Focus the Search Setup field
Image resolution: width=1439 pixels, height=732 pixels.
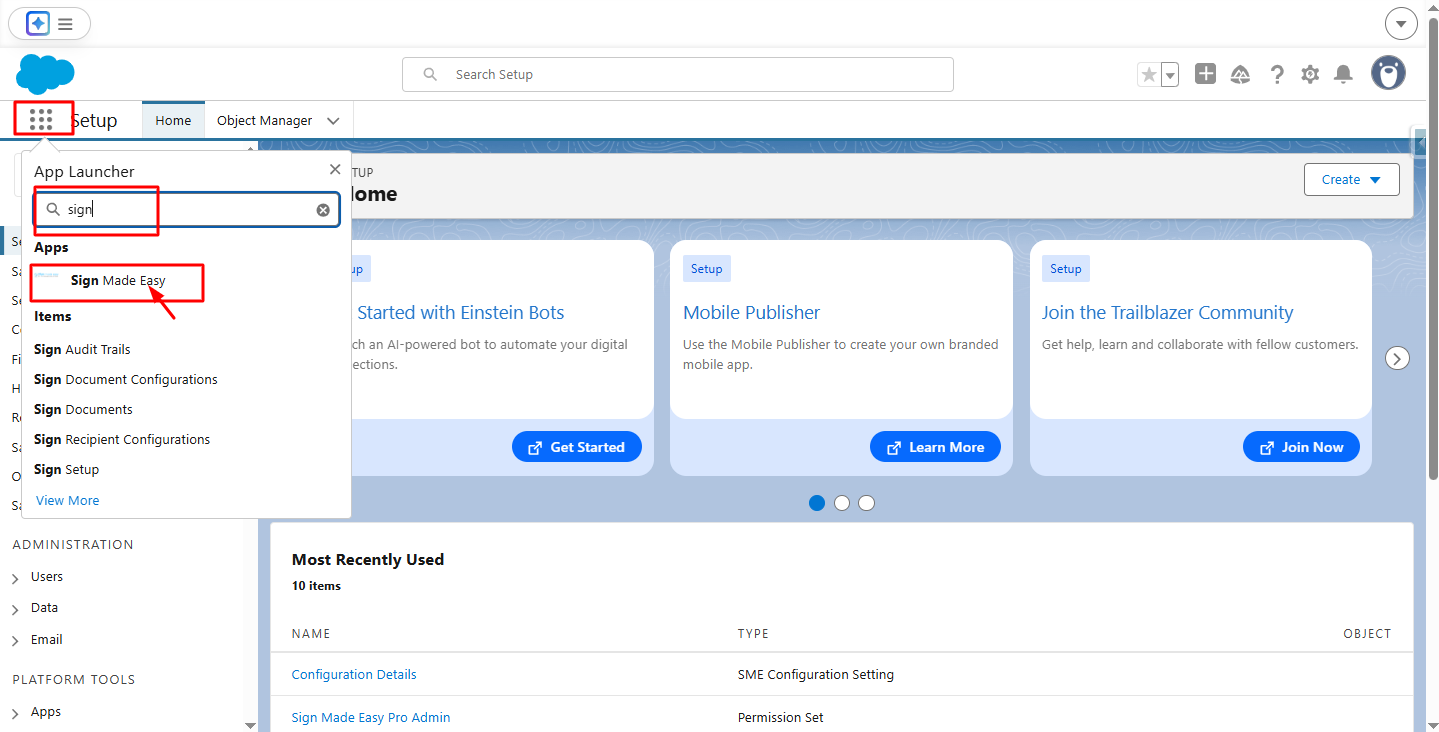(x=678, y=74)
